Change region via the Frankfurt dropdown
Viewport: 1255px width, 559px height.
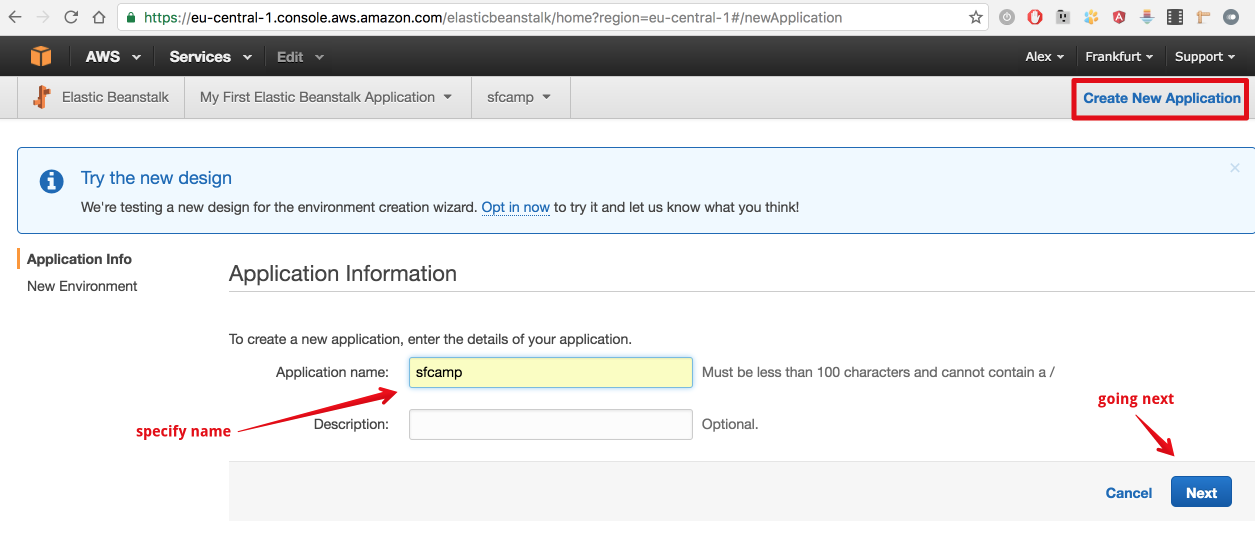[x=1119, y=57]
